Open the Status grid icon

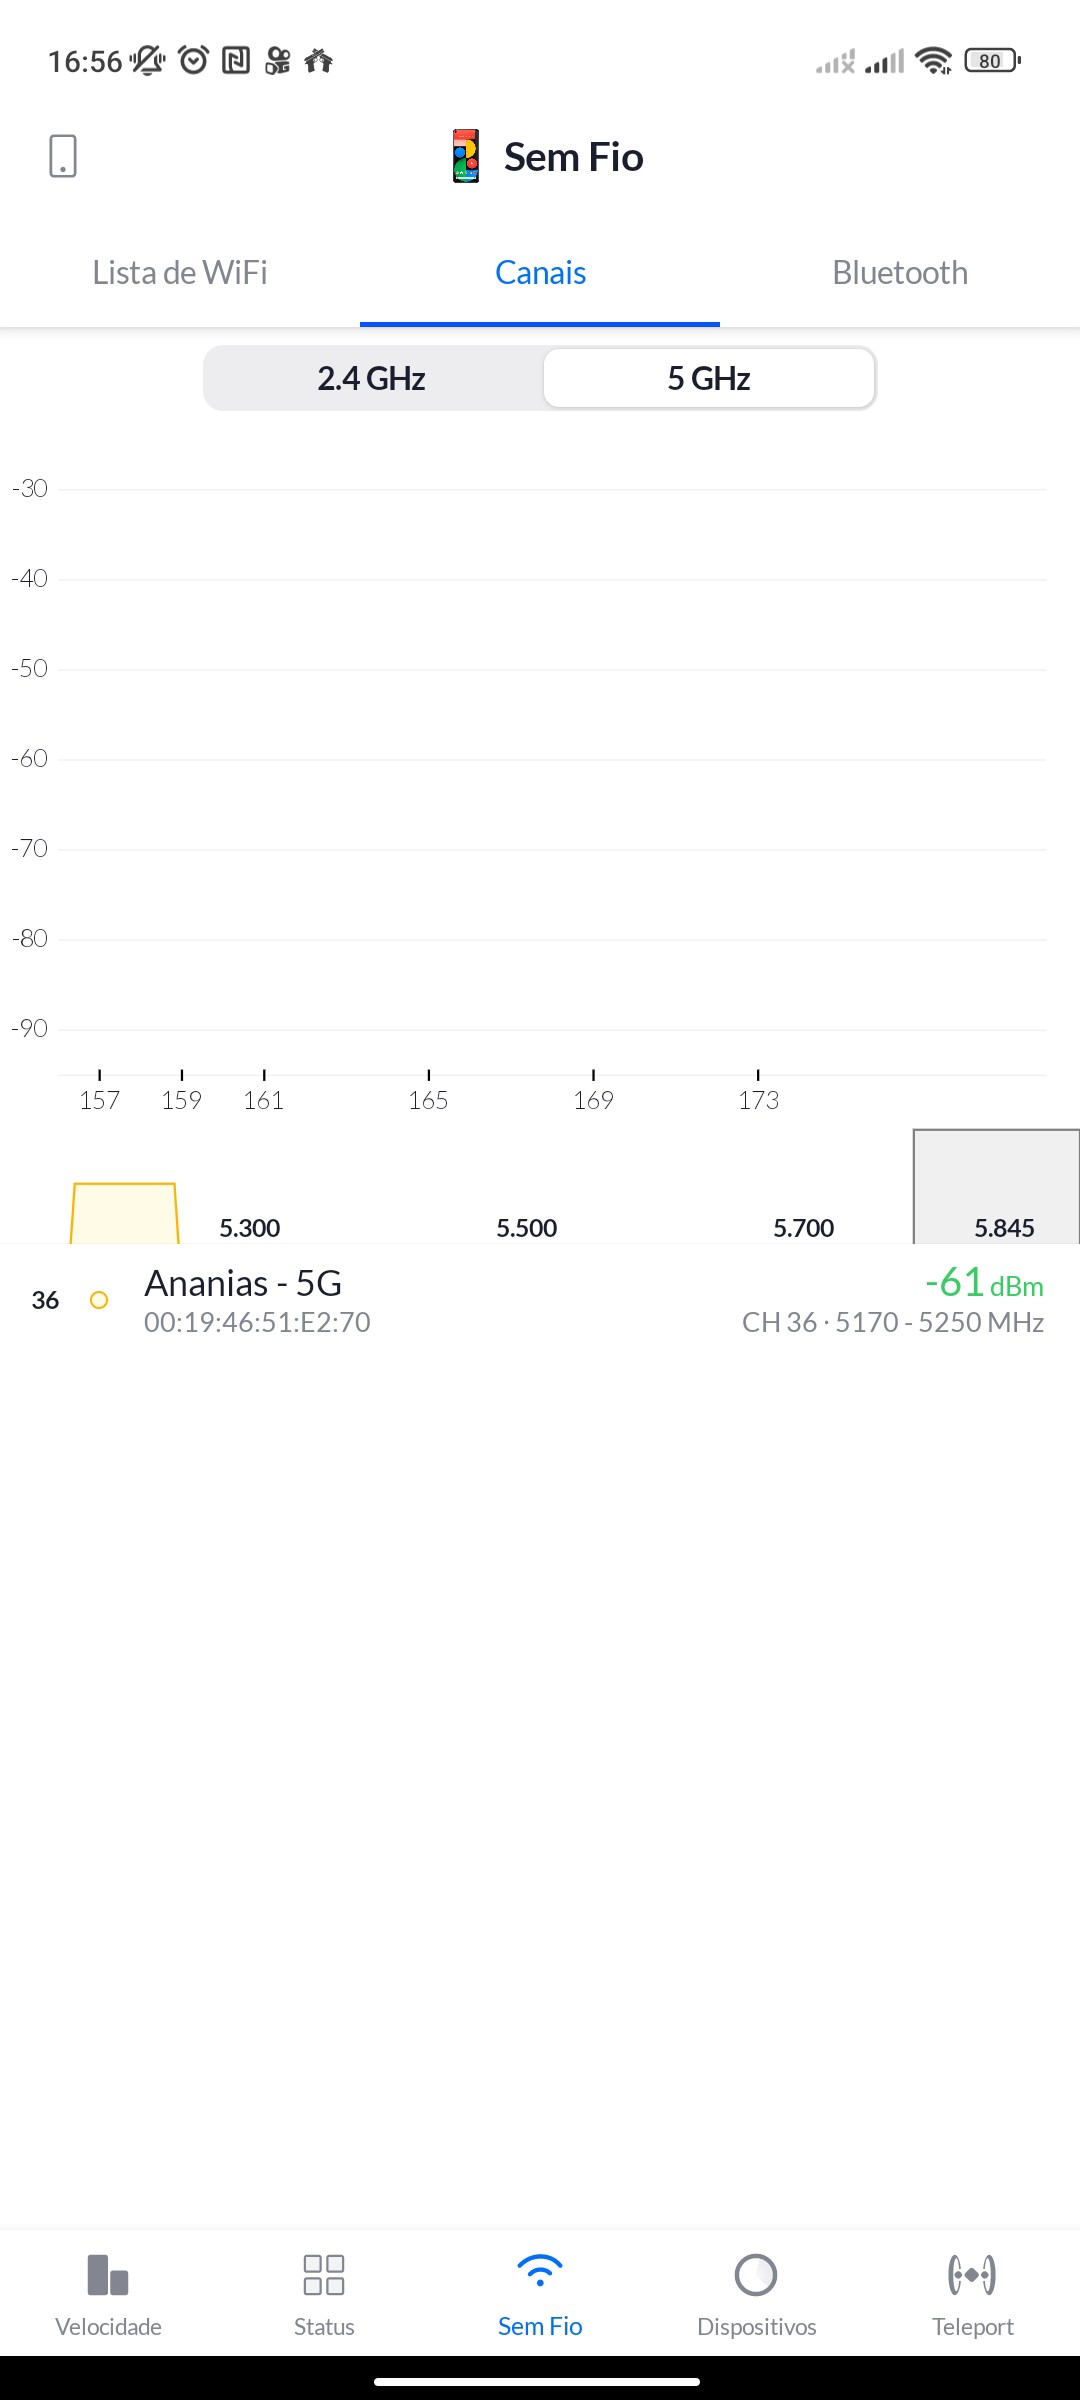point(324,2275)
